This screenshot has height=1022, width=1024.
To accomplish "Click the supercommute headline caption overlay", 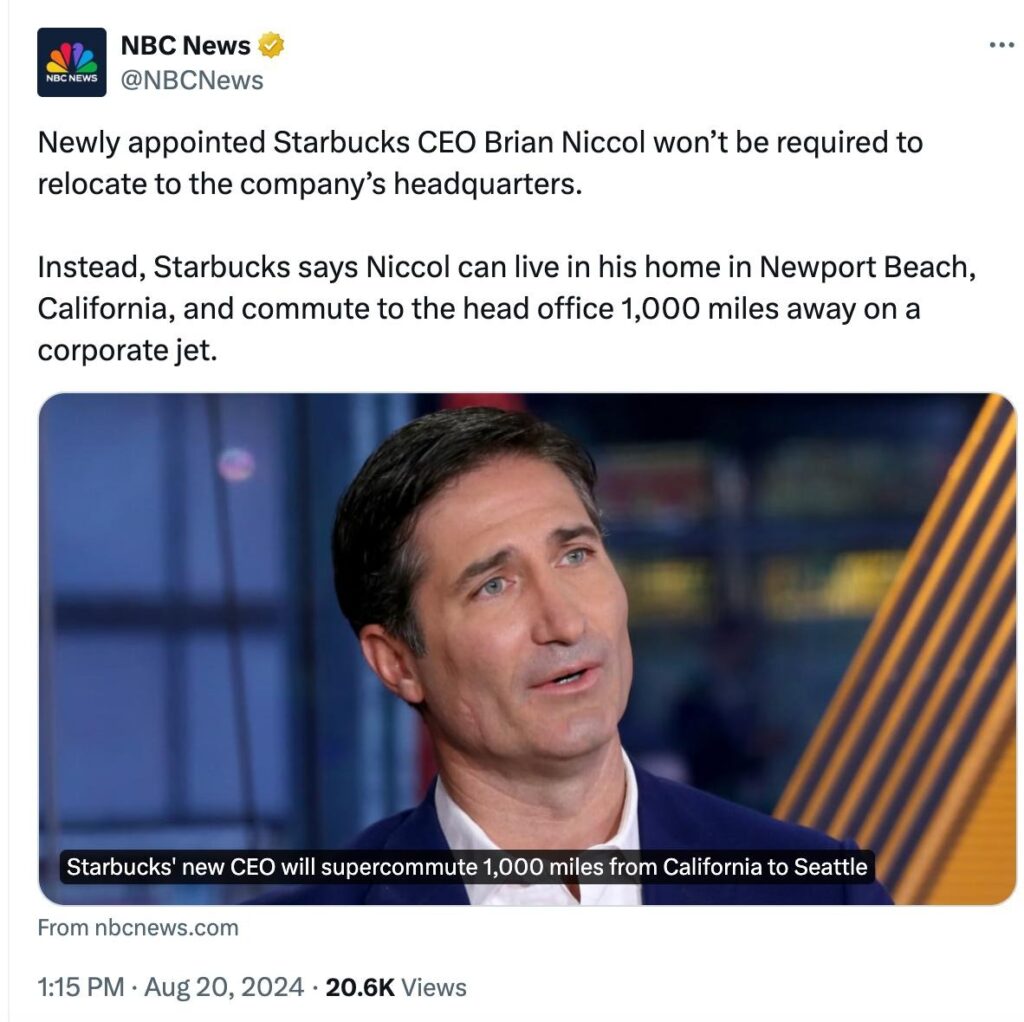I will [x=467, y=867].
